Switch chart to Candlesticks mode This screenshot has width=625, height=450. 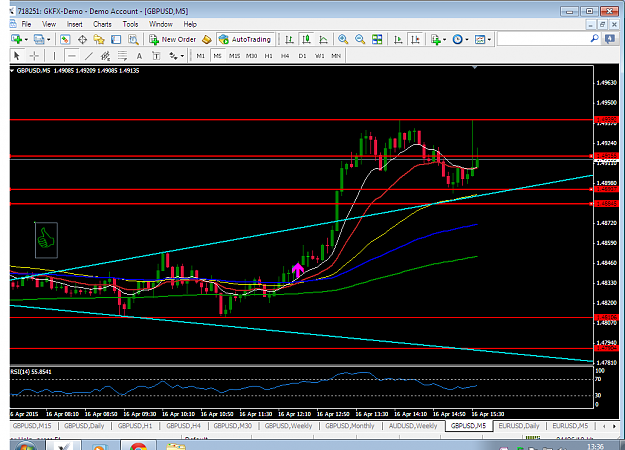click(x=306, y=39)
